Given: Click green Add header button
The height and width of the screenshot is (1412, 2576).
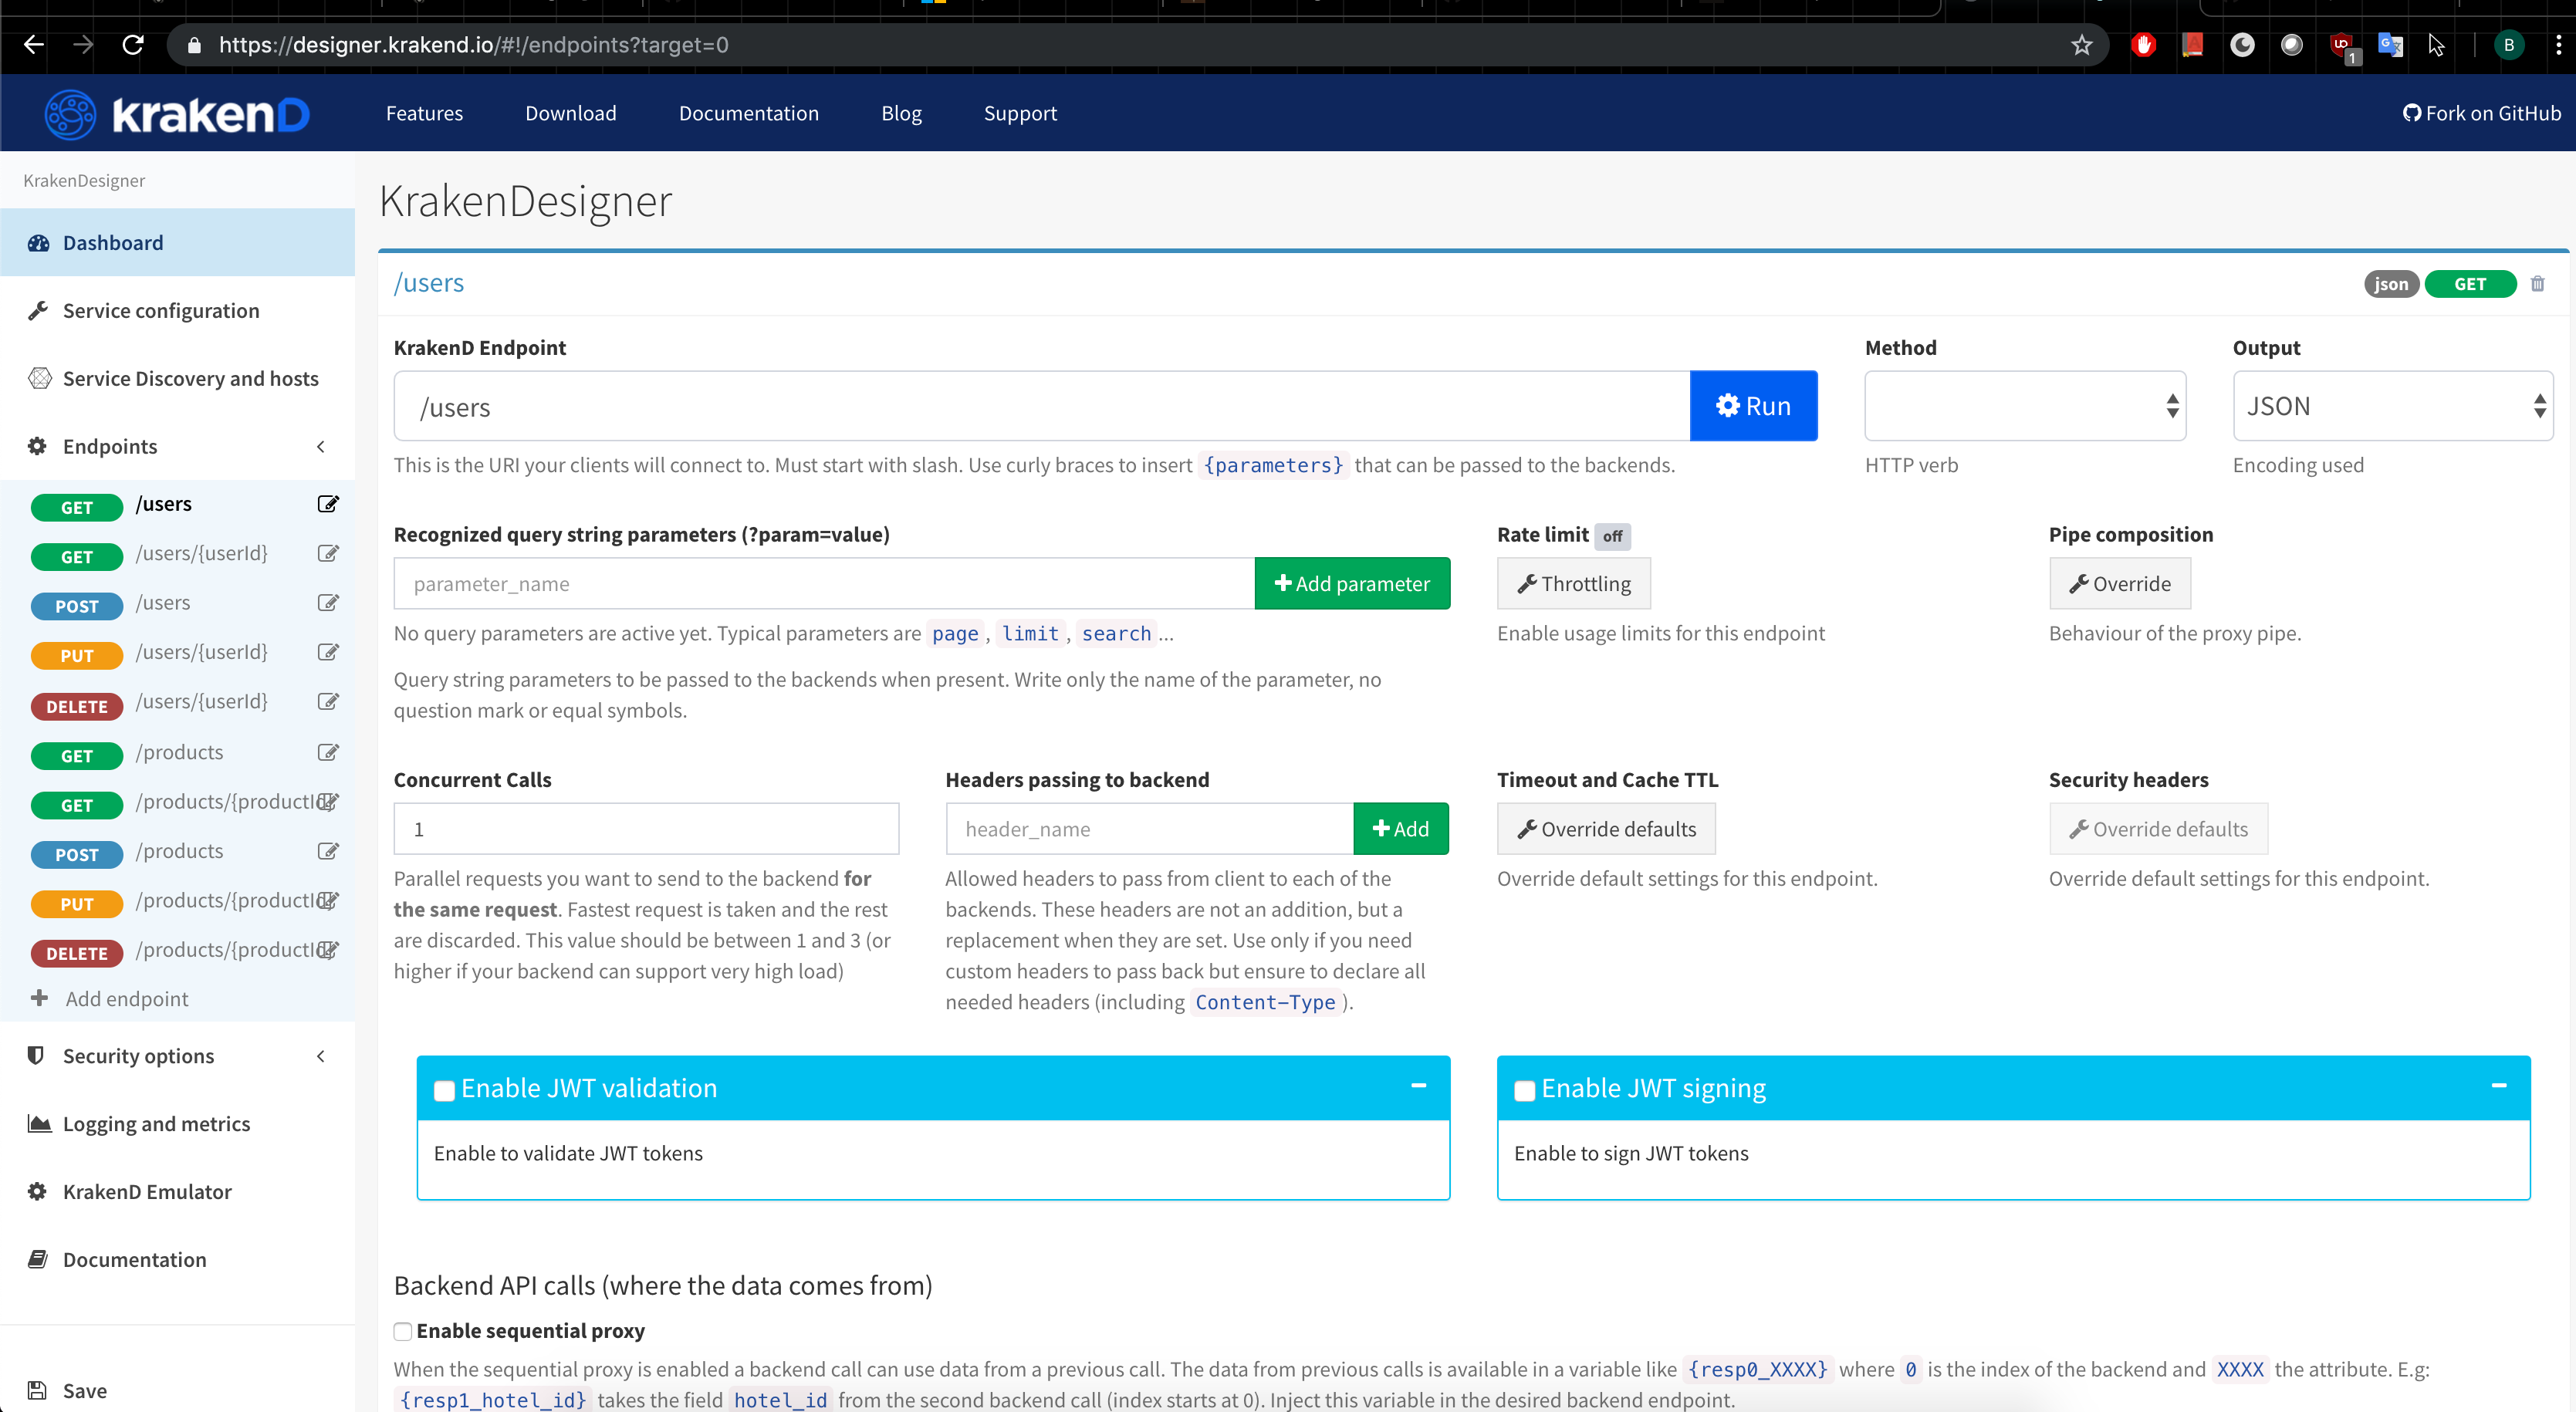Looking at the screenshot, I should click(1401, 829).
